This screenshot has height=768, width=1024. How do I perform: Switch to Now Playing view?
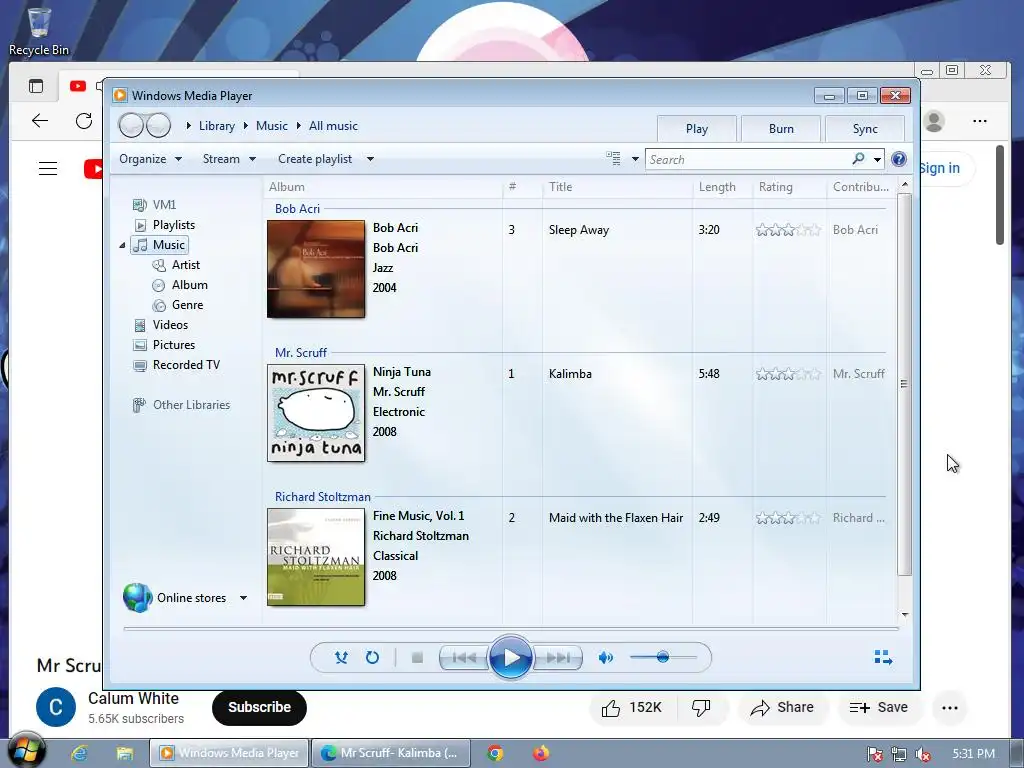(883, 657)
